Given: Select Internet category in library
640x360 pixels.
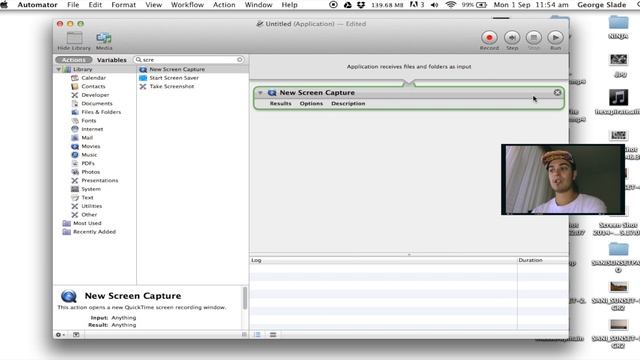Looking at the screenshot, I should click(92, 129).
